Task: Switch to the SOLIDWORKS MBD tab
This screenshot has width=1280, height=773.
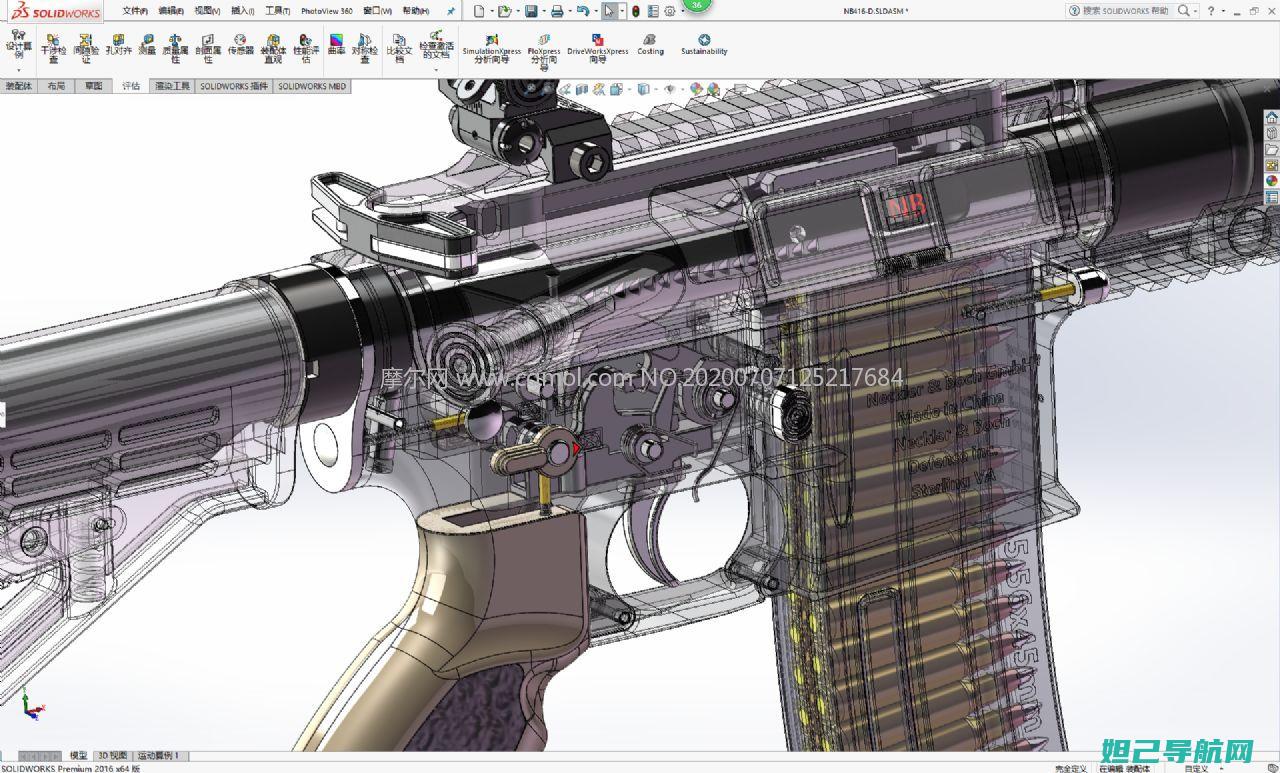Action: [312, 86]
